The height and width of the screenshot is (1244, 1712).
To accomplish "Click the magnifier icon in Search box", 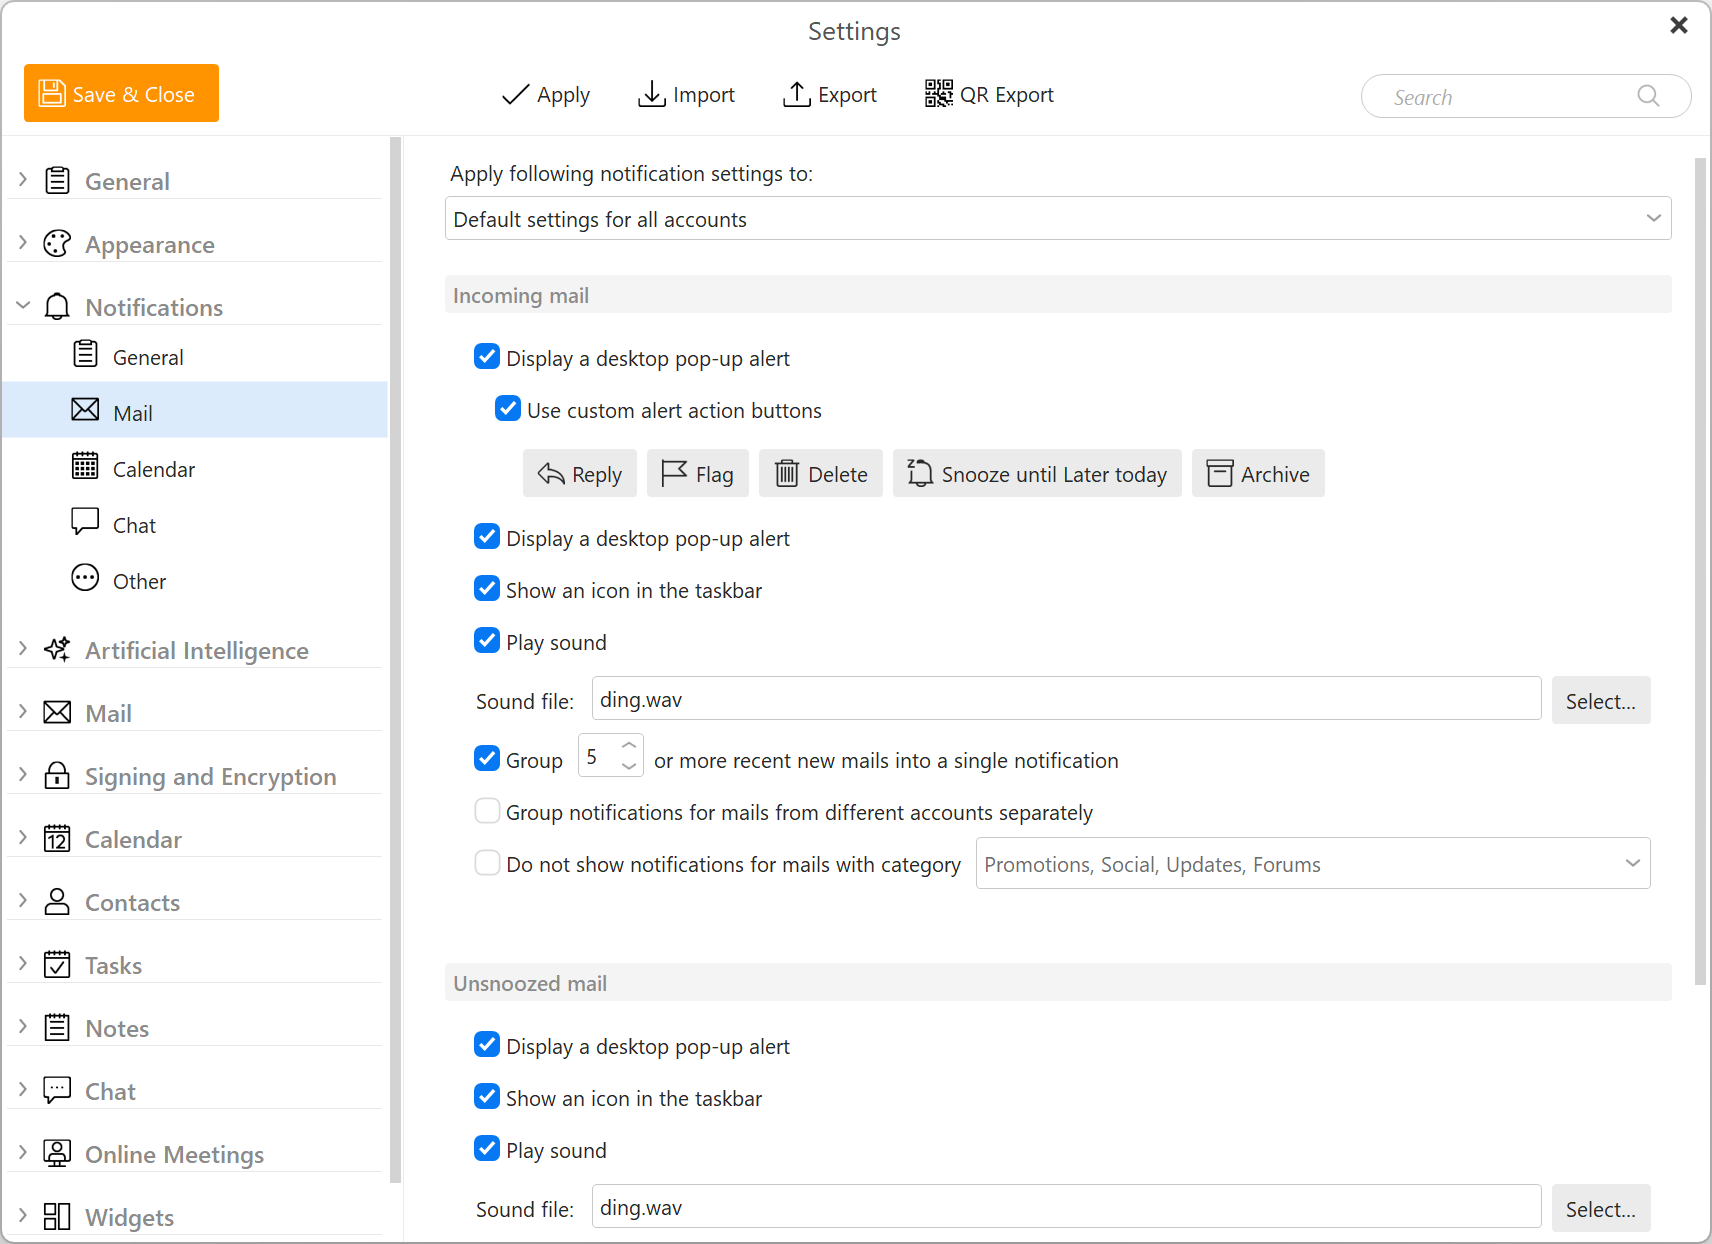I will coord(1649,96).
